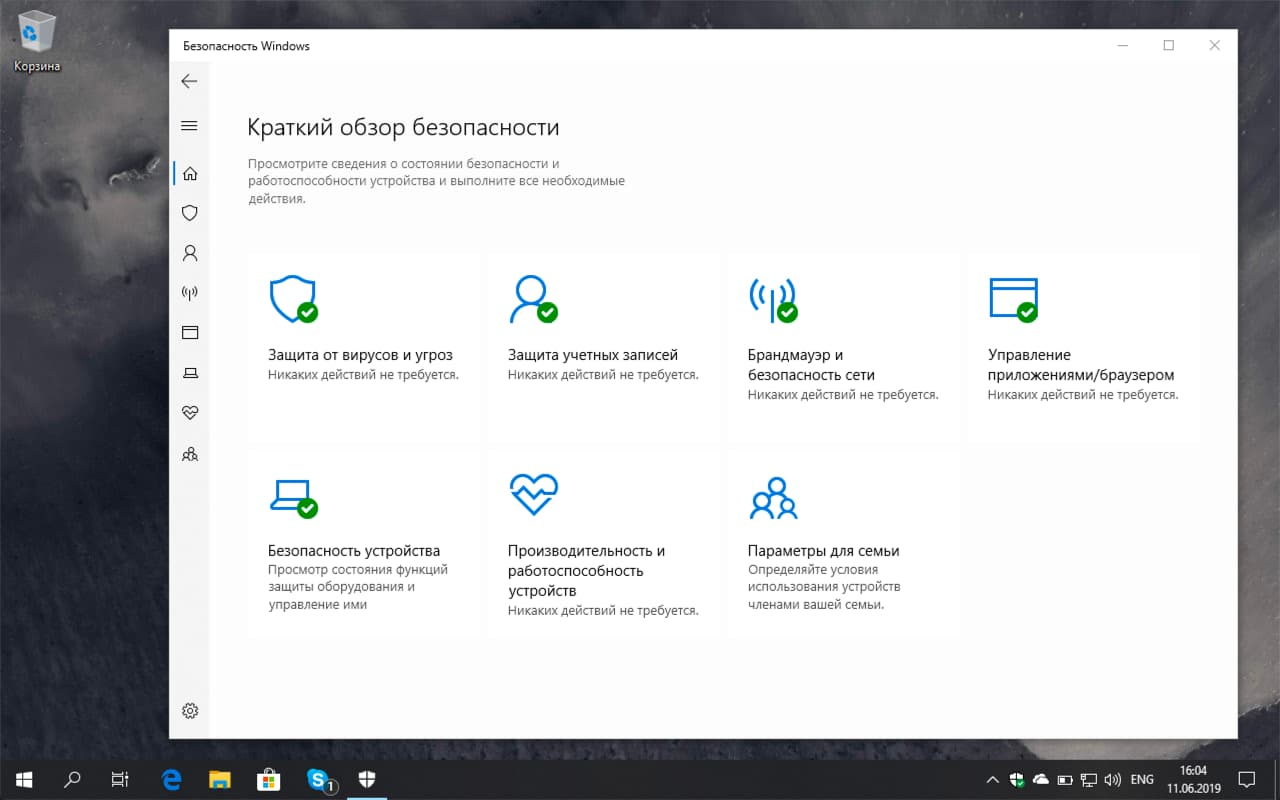Screen dimensions: 1280x800
Task: Open the family options sidebar icon
Action: coord(189,454)
